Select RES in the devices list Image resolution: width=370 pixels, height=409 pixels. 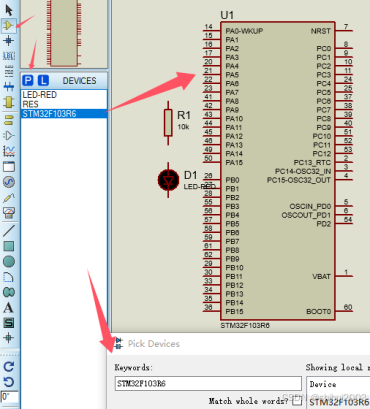click(64, 104)
